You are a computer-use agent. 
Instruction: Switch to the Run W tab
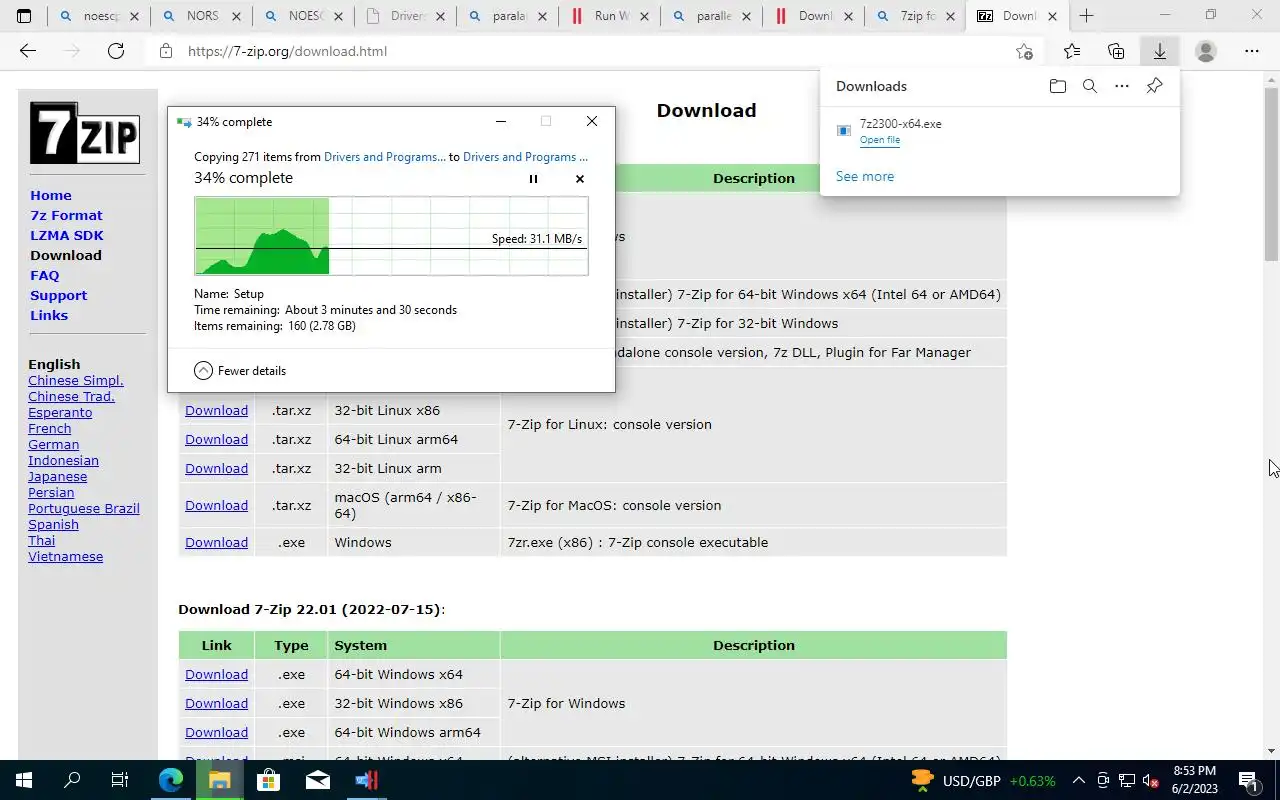point(609,16)
